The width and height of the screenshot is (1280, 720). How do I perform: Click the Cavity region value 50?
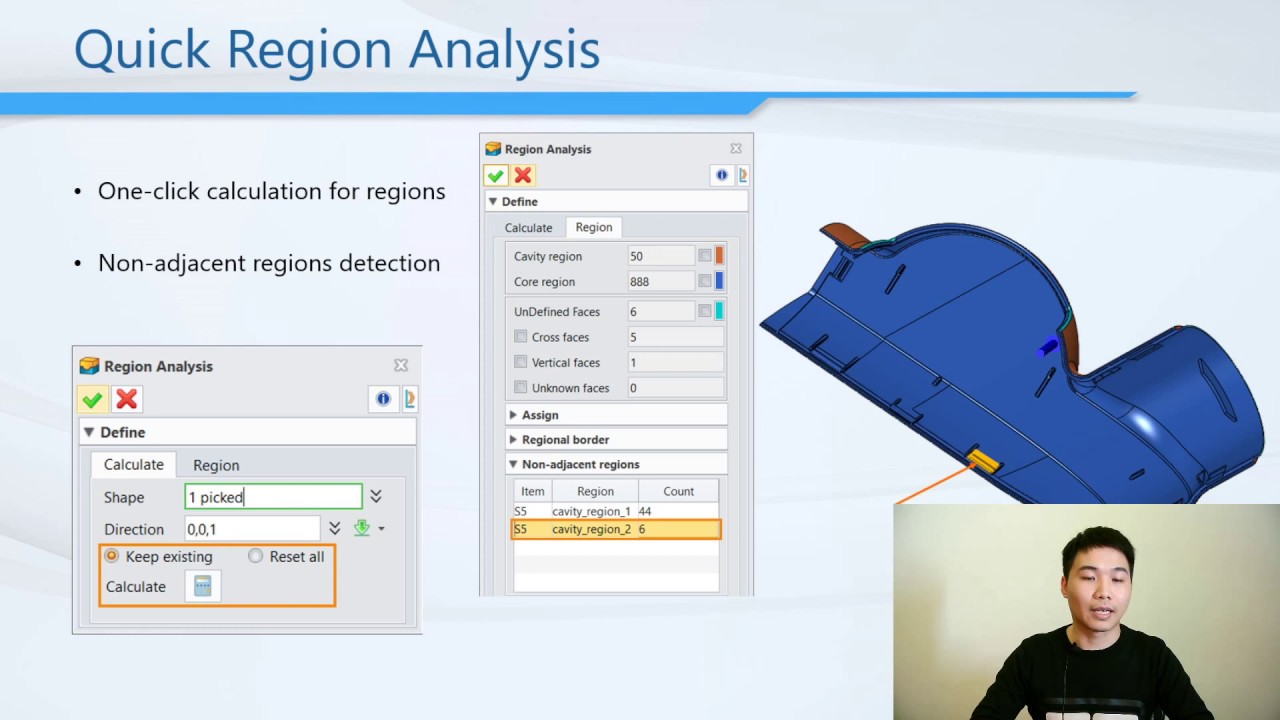(x=660, y=256)
